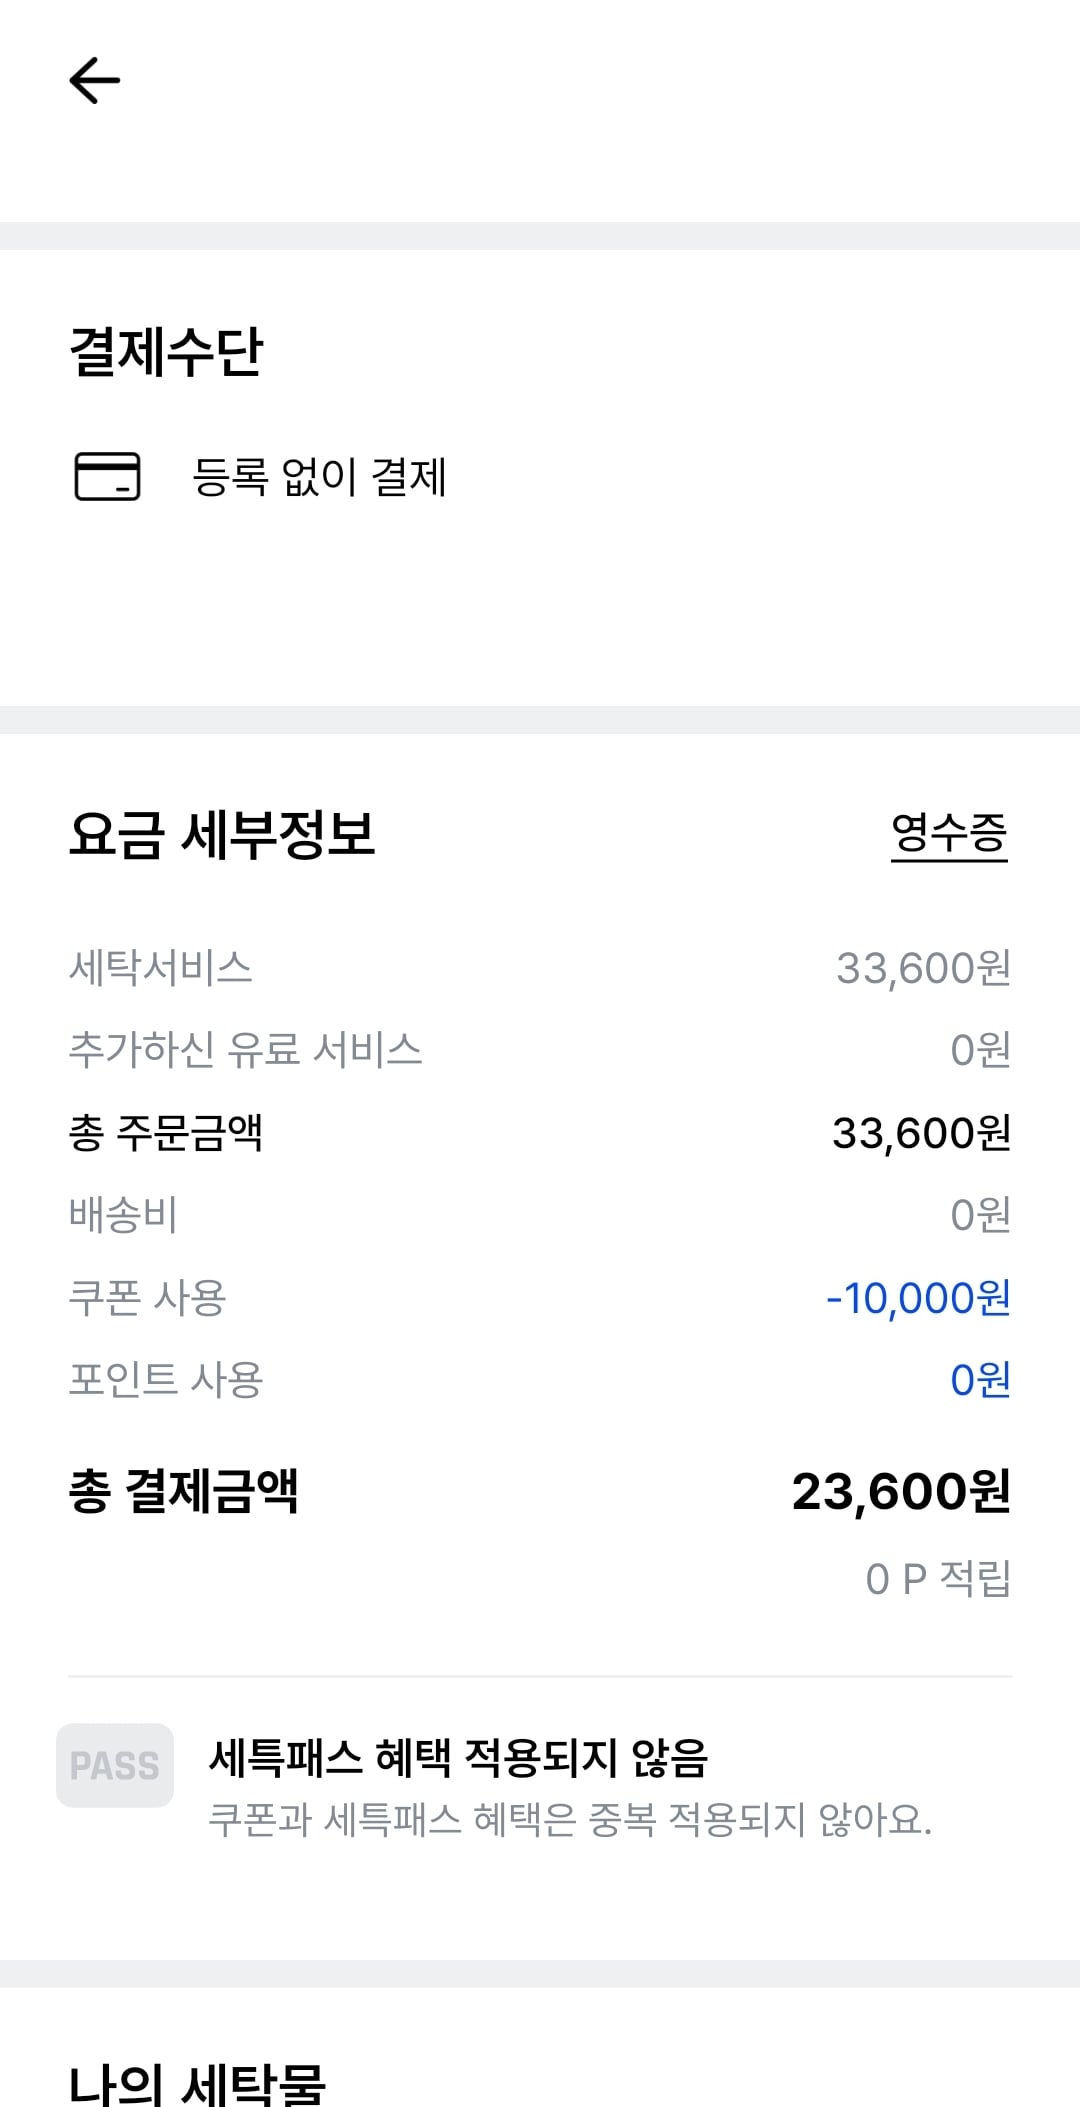
Task: Tap the -10,000원 coupon discount amount
Action: pos(918,1297)
